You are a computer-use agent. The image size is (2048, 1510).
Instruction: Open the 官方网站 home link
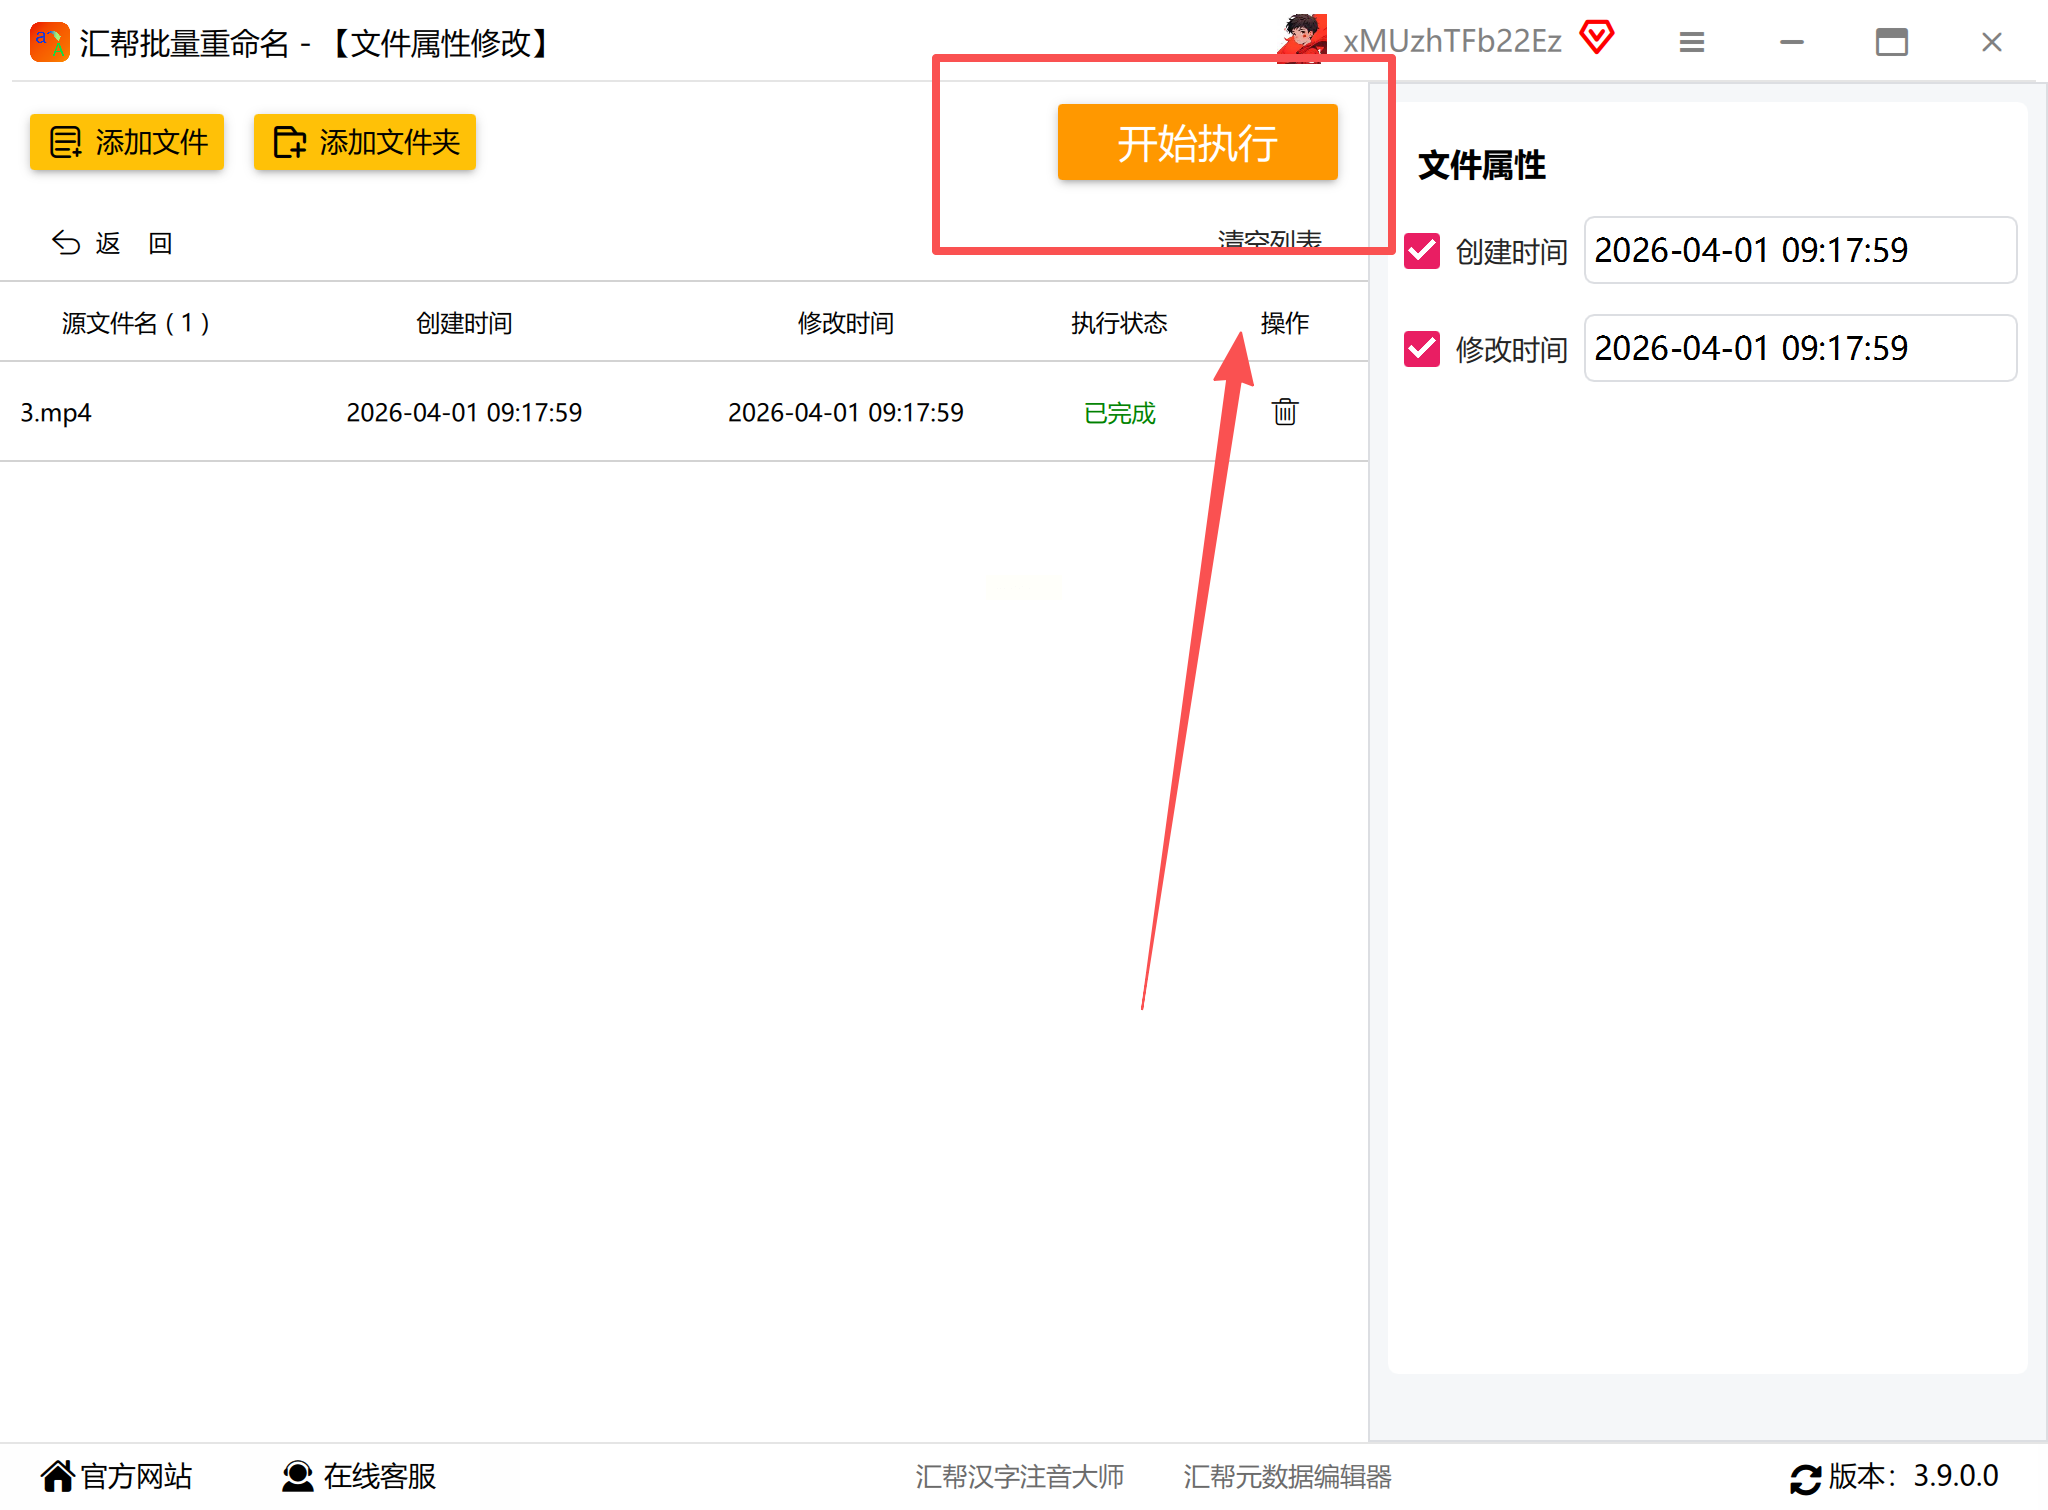click(x=116, y=1476)
